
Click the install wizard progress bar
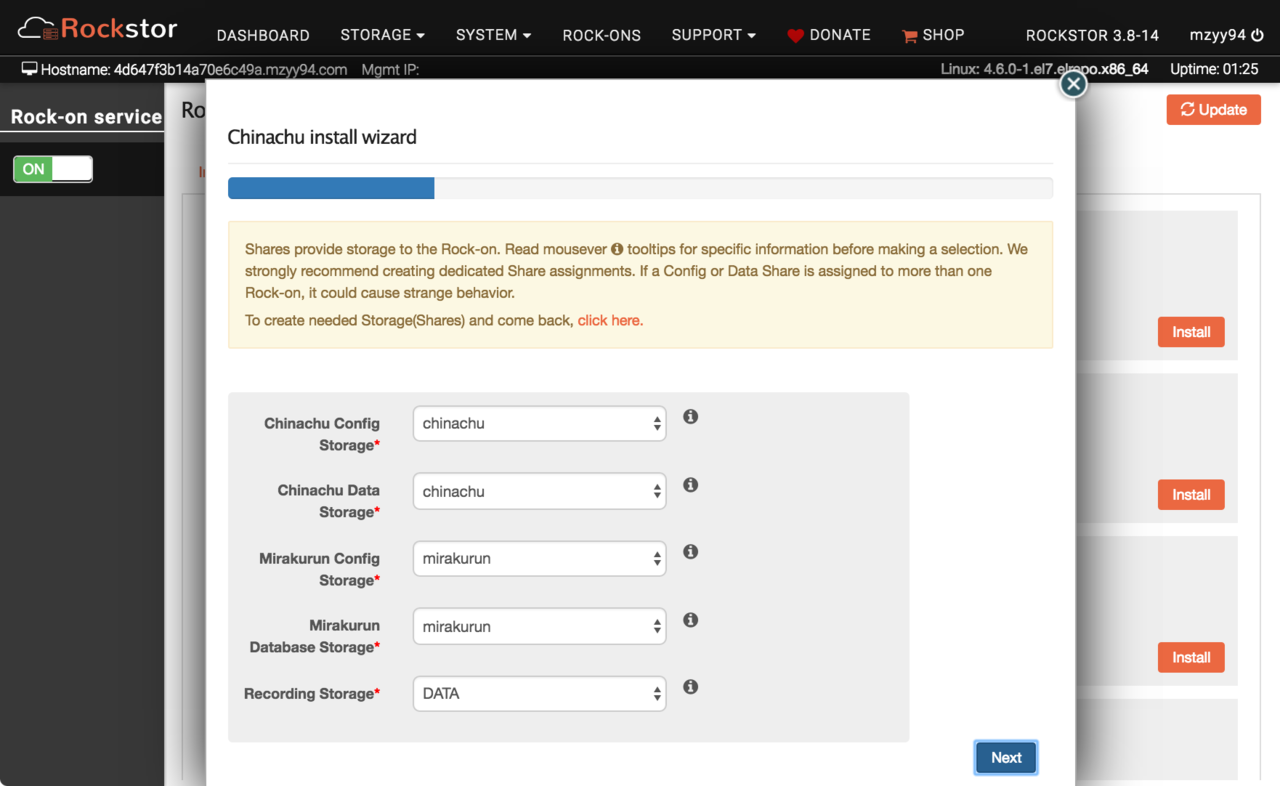pos(640,188)
